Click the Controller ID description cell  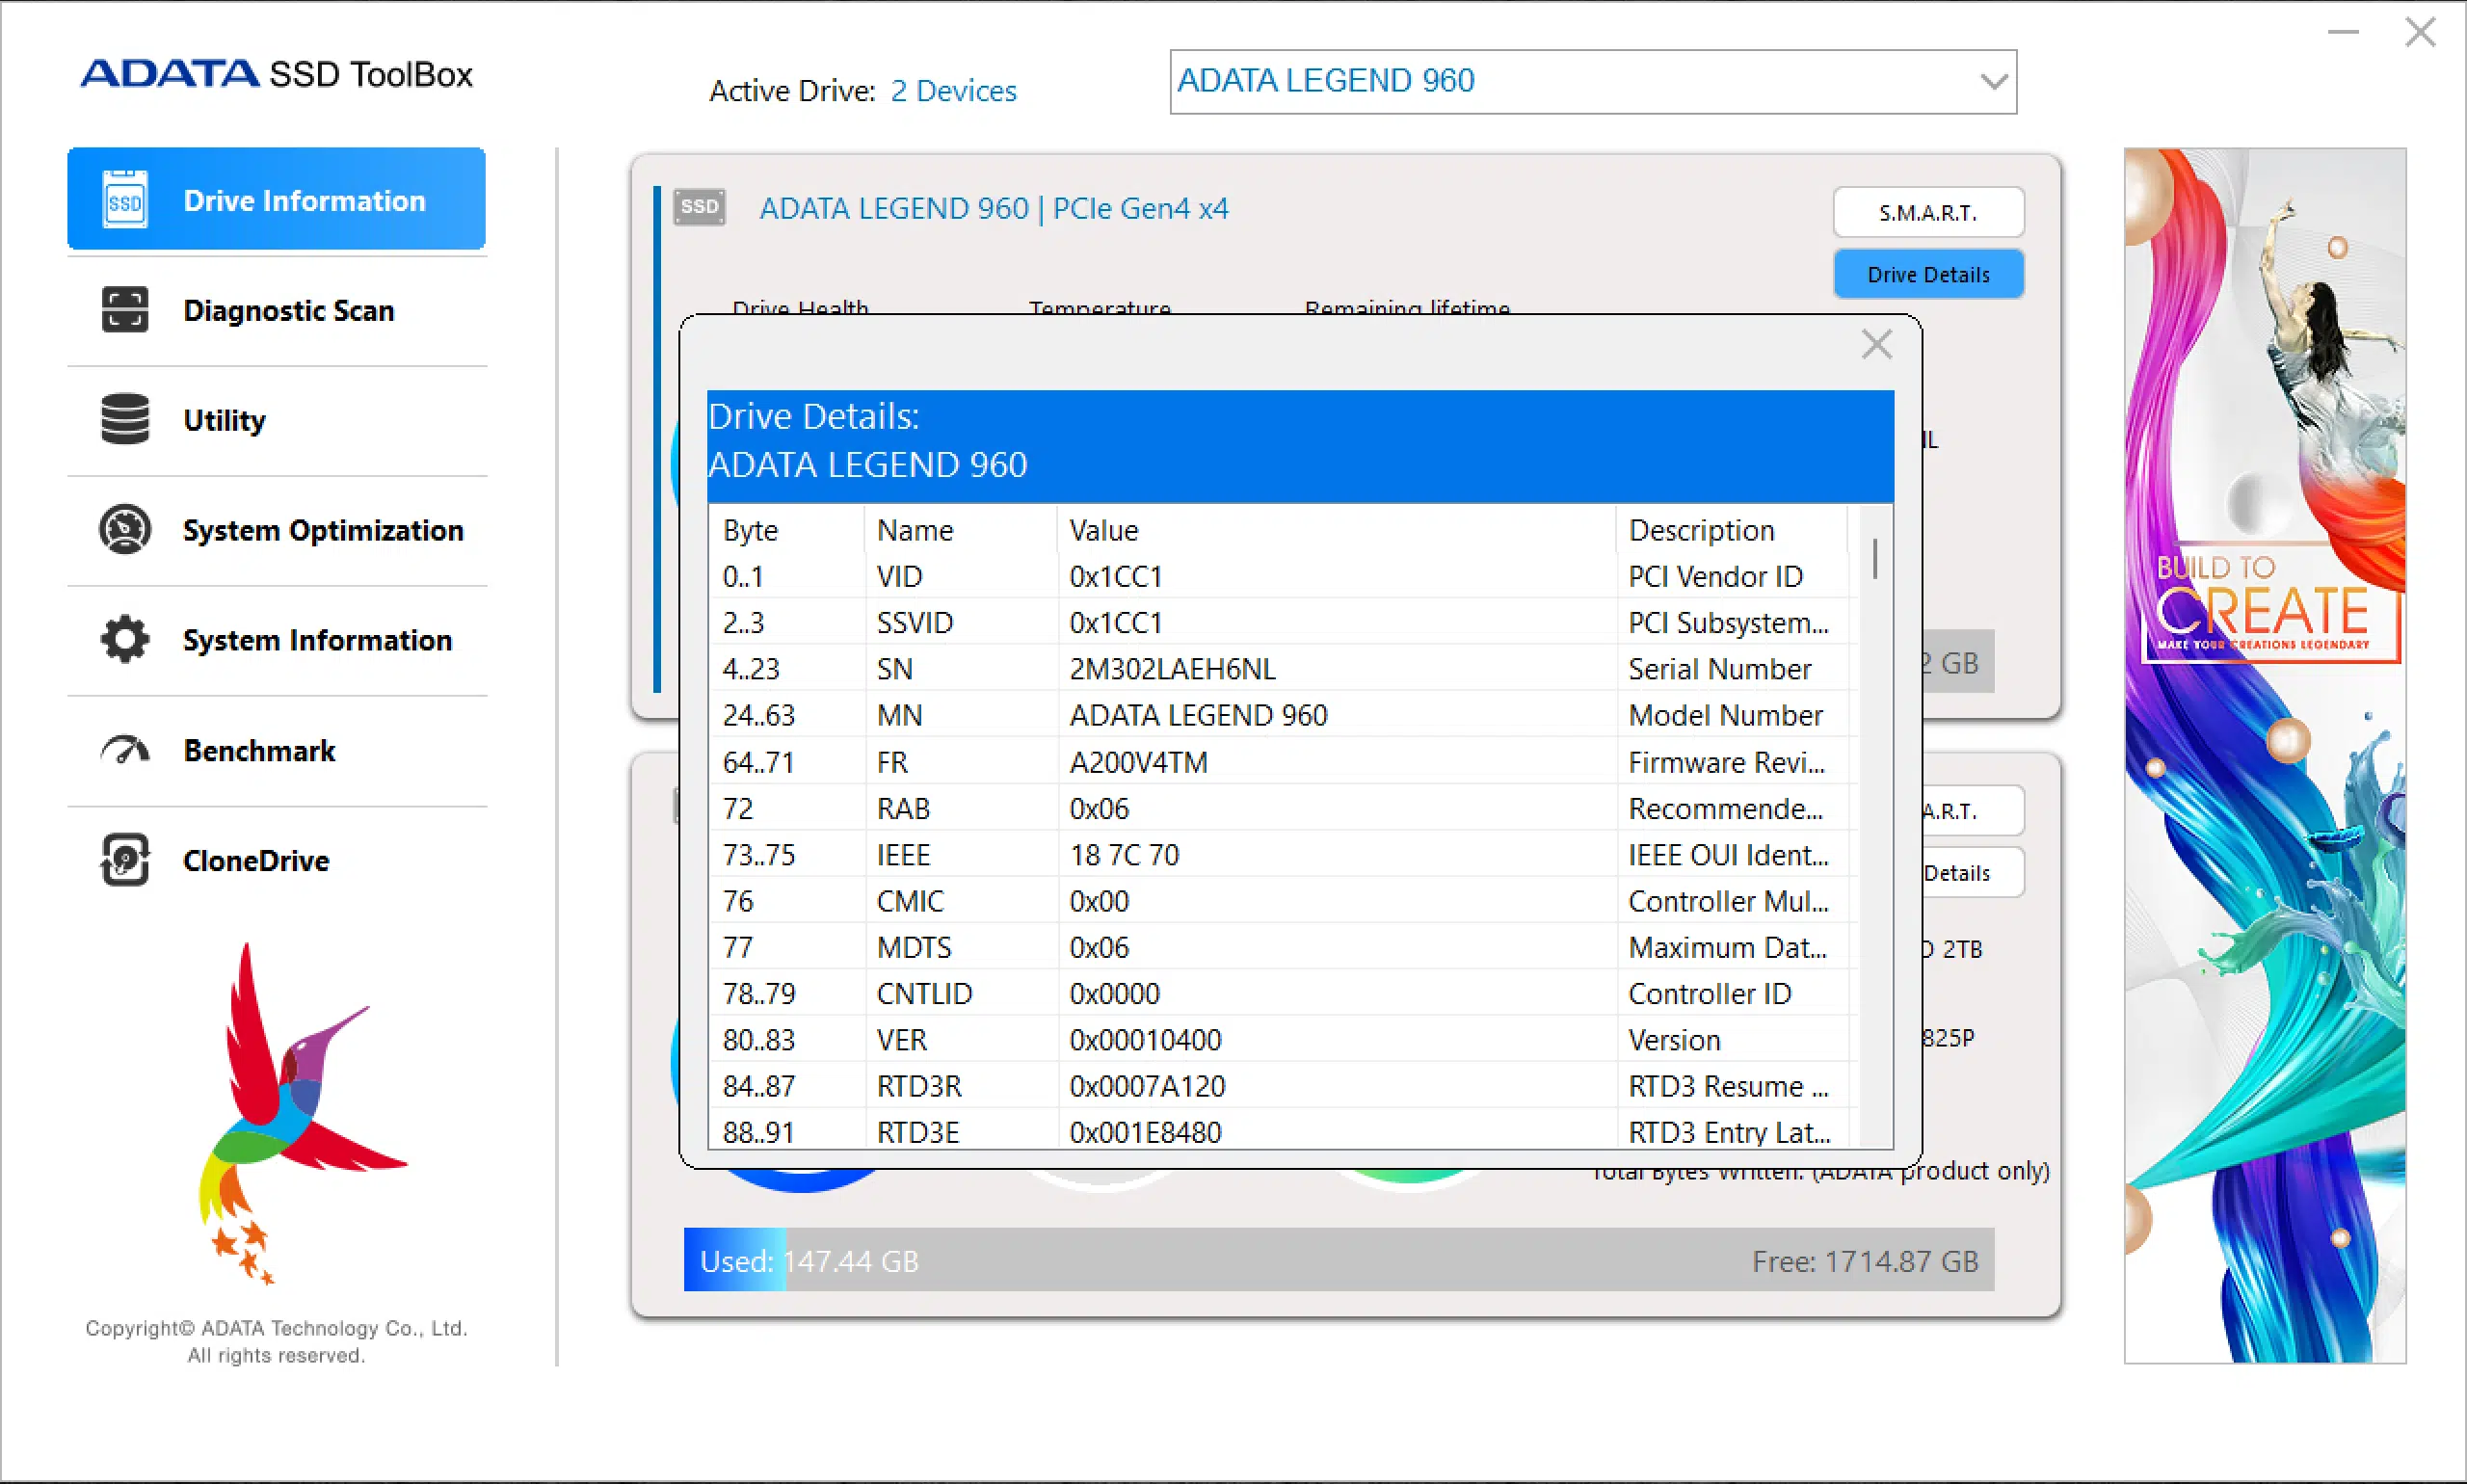point(1709,993)
